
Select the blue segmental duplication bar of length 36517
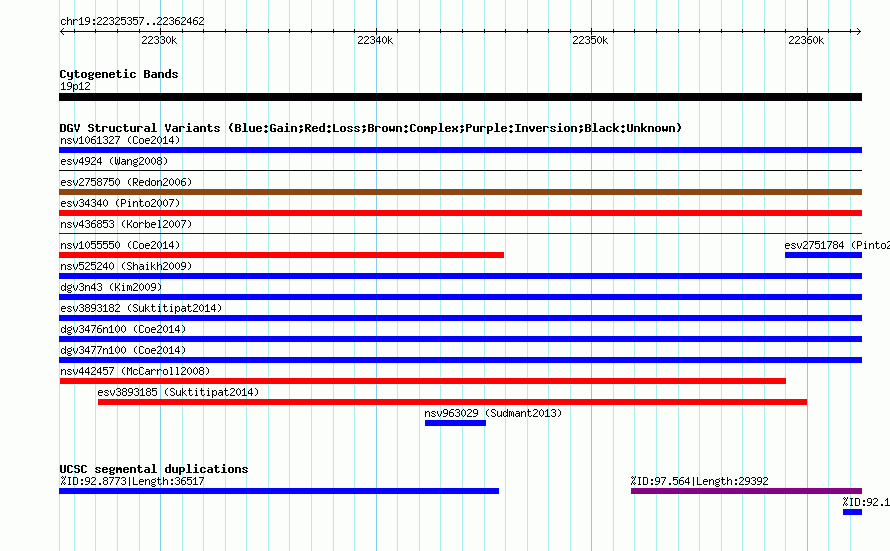[279, 491]
